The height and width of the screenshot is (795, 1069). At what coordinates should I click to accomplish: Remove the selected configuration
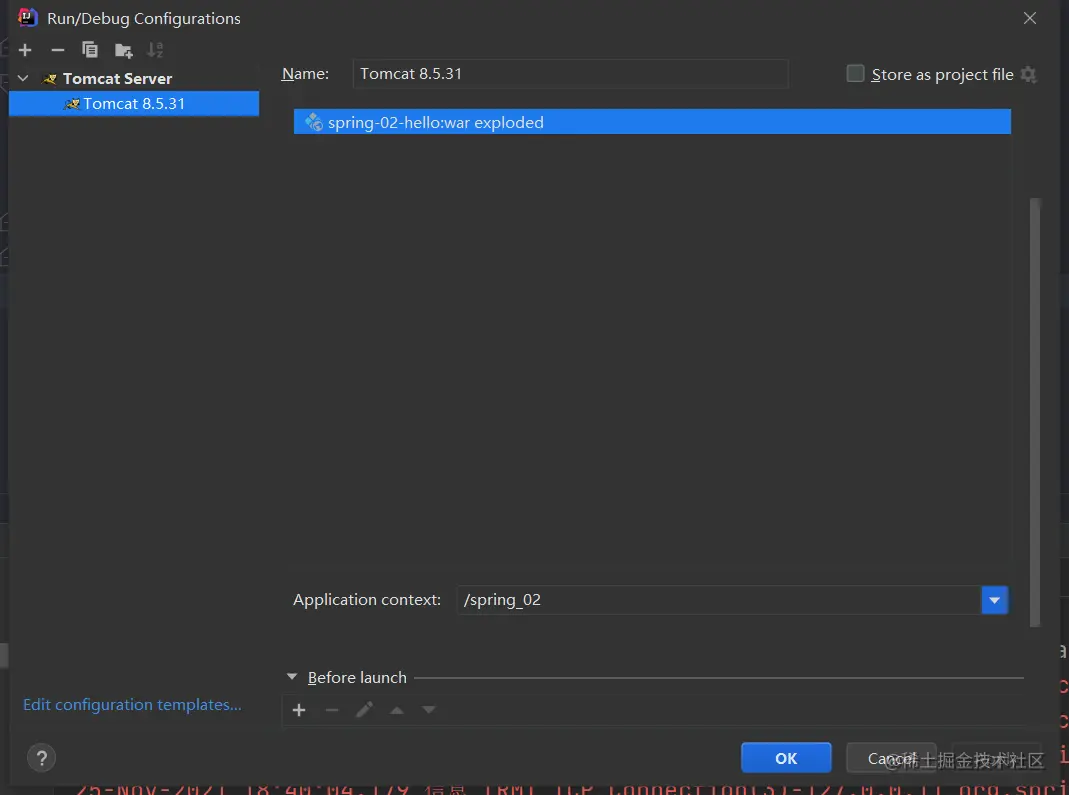point(58,50)
